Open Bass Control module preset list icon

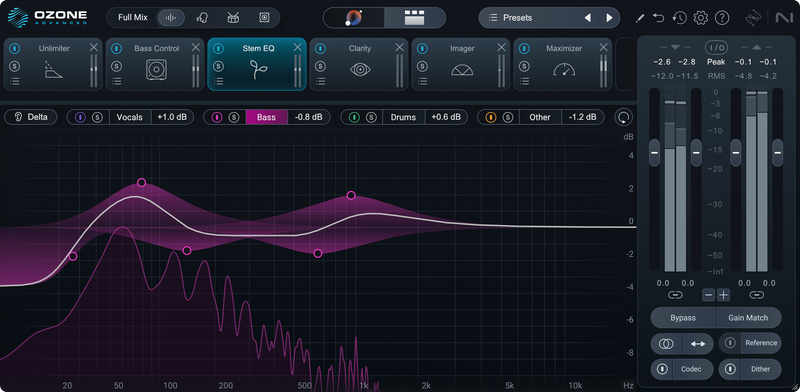pyautogui.click(x=117, y=81)
